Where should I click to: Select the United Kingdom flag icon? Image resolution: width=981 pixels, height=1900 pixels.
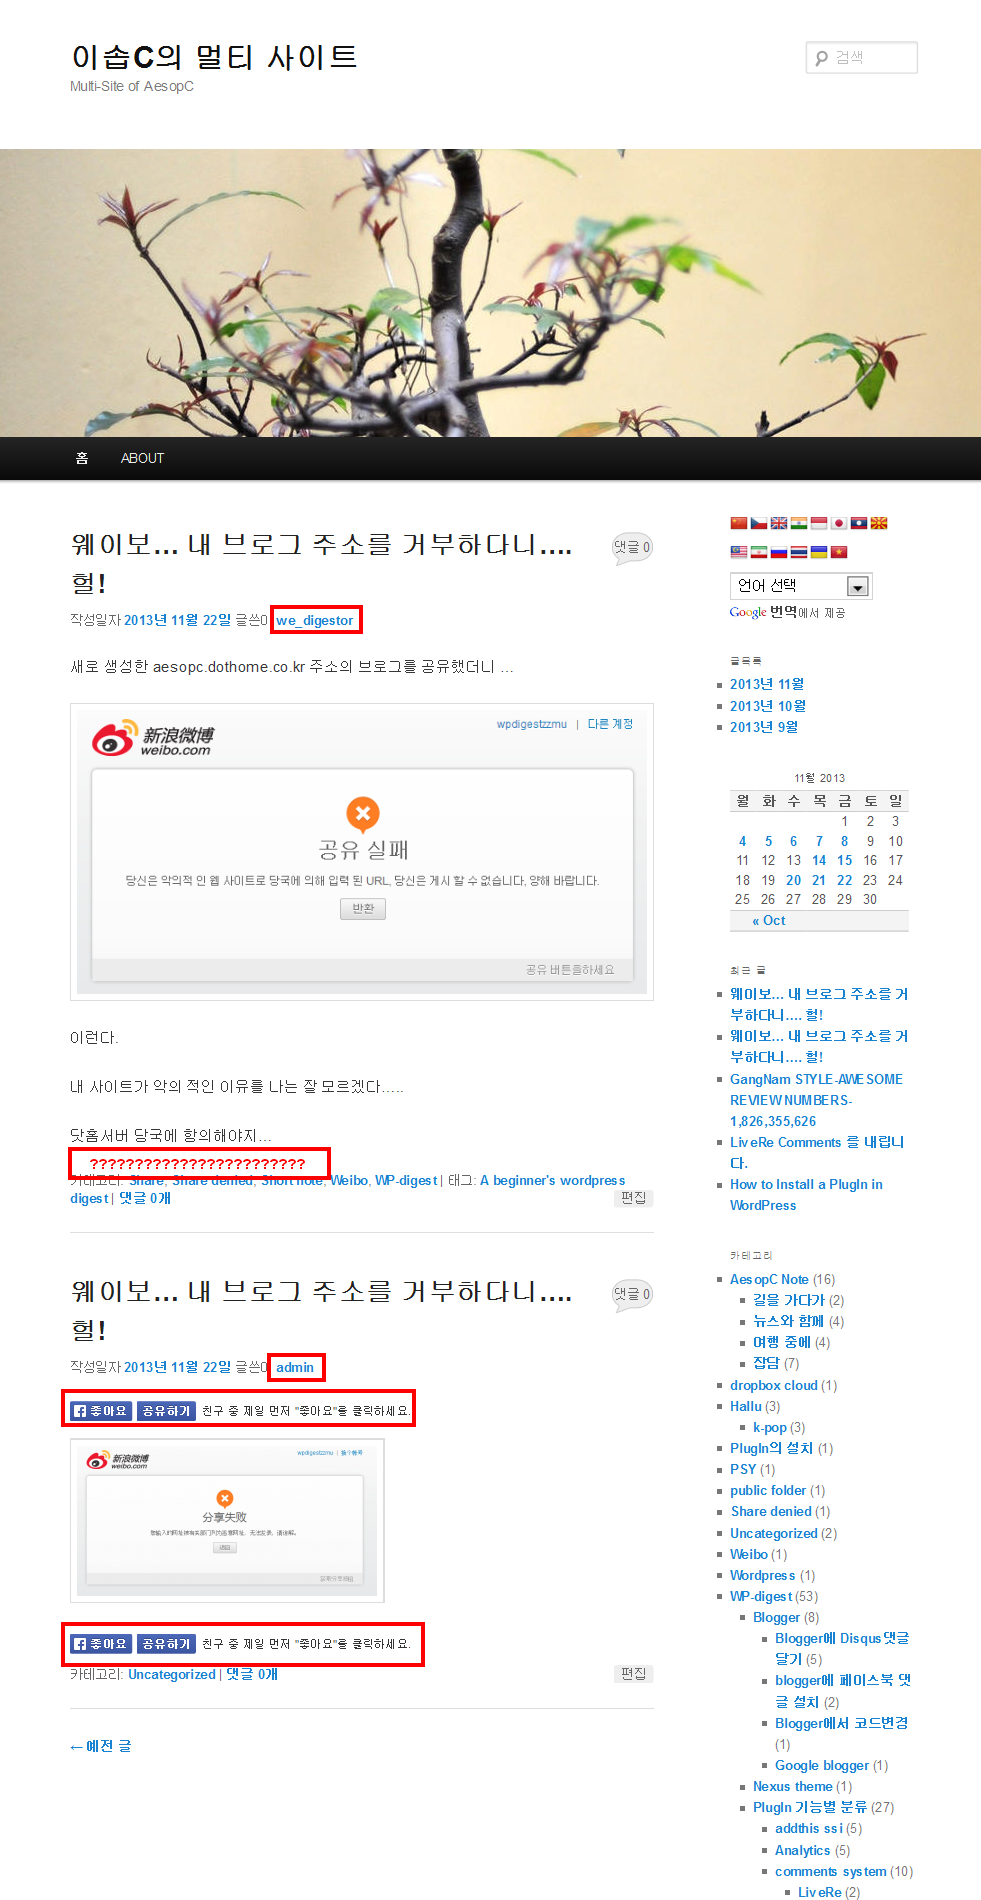coord(779,523)
